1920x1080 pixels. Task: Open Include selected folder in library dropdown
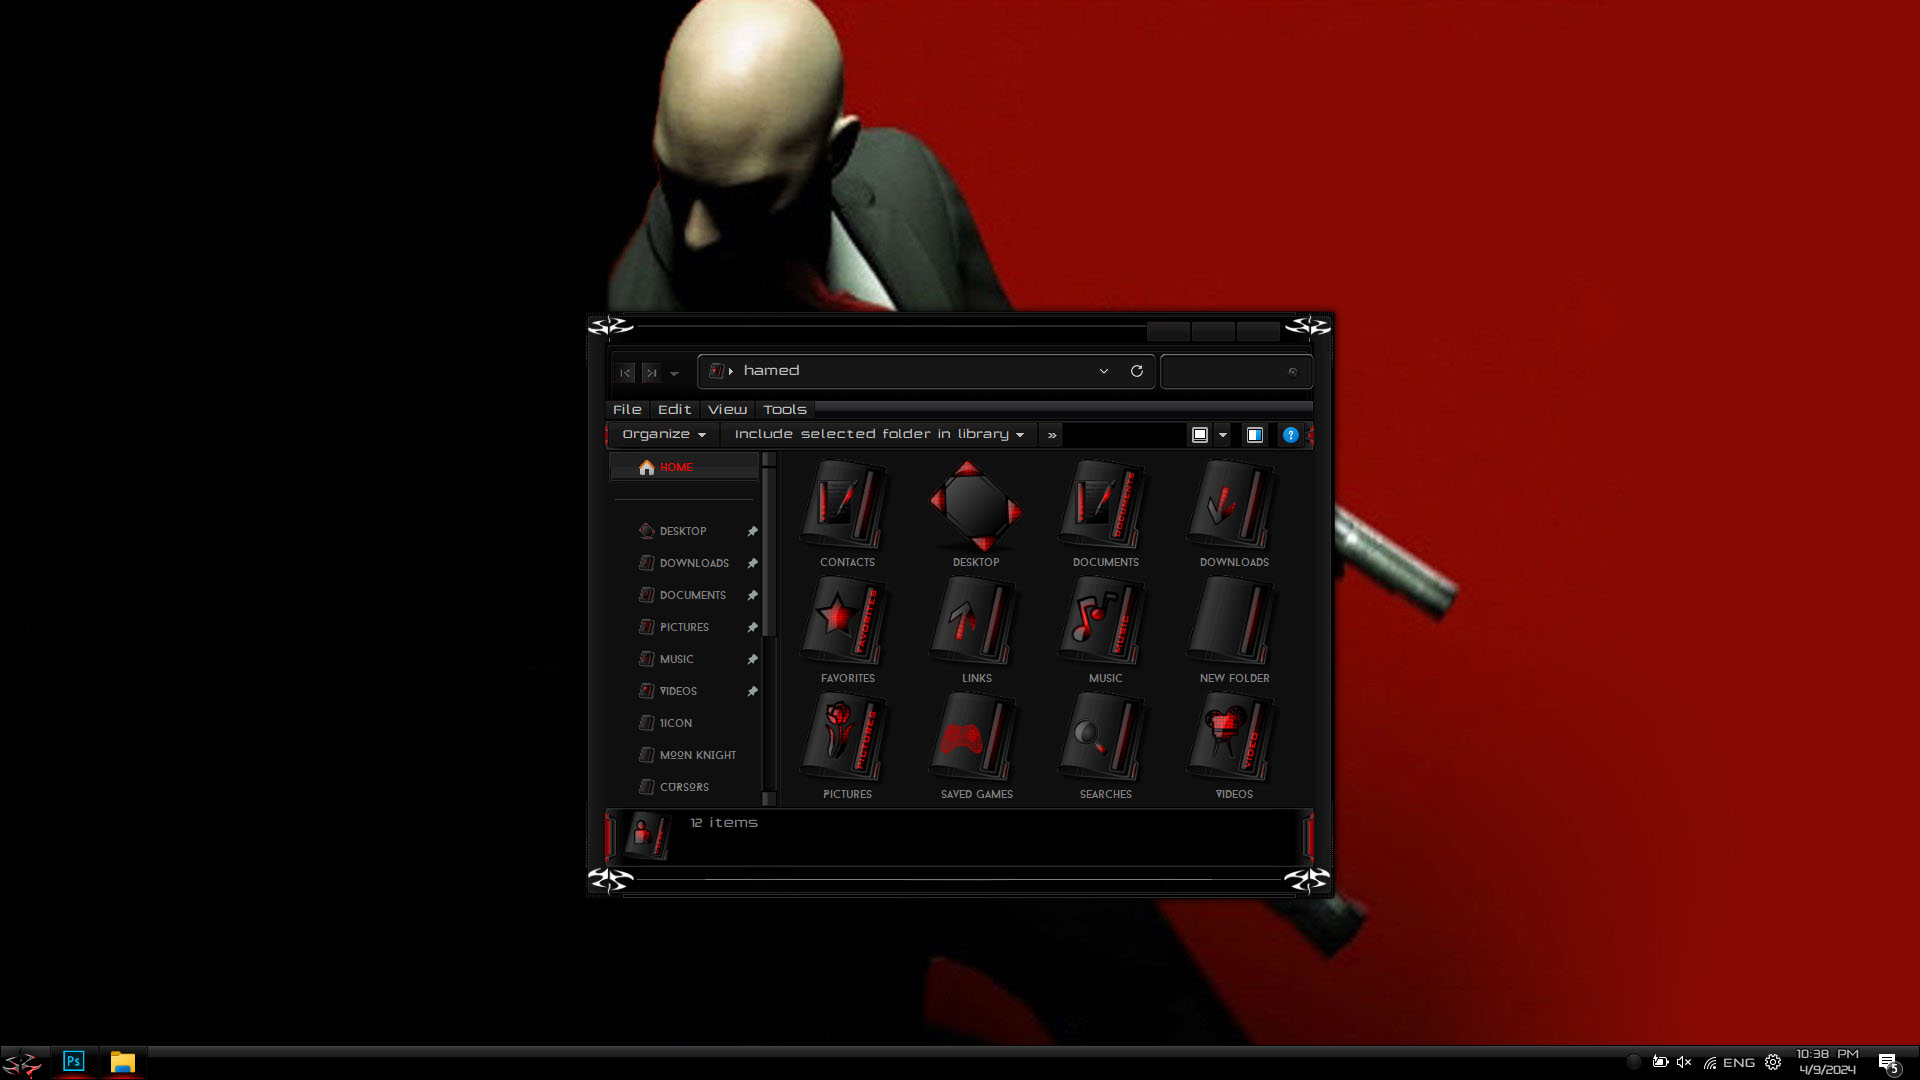click(x=879, y=434)
